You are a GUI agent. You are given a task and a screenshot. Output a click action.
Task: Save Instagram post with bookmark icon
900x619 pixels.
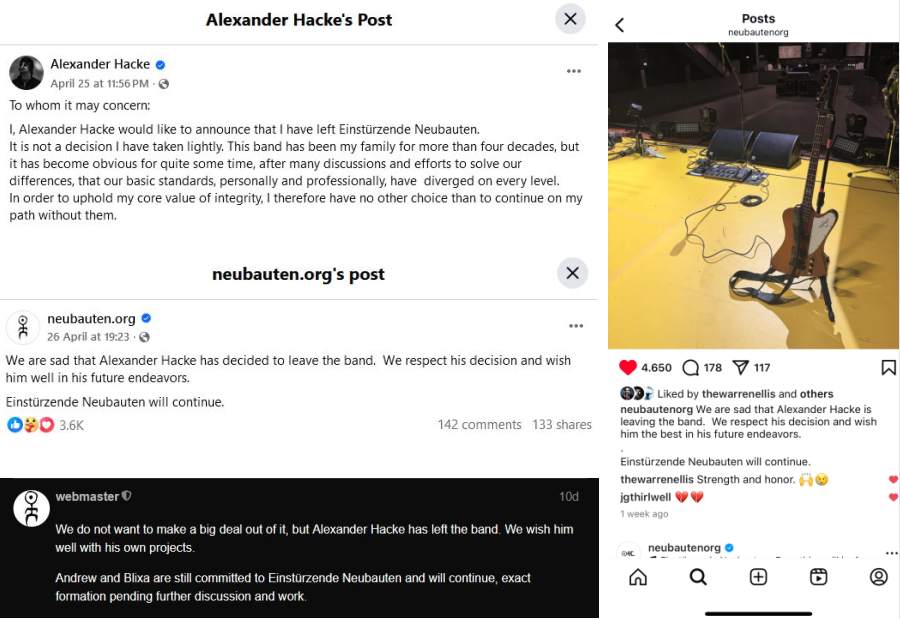888,367
